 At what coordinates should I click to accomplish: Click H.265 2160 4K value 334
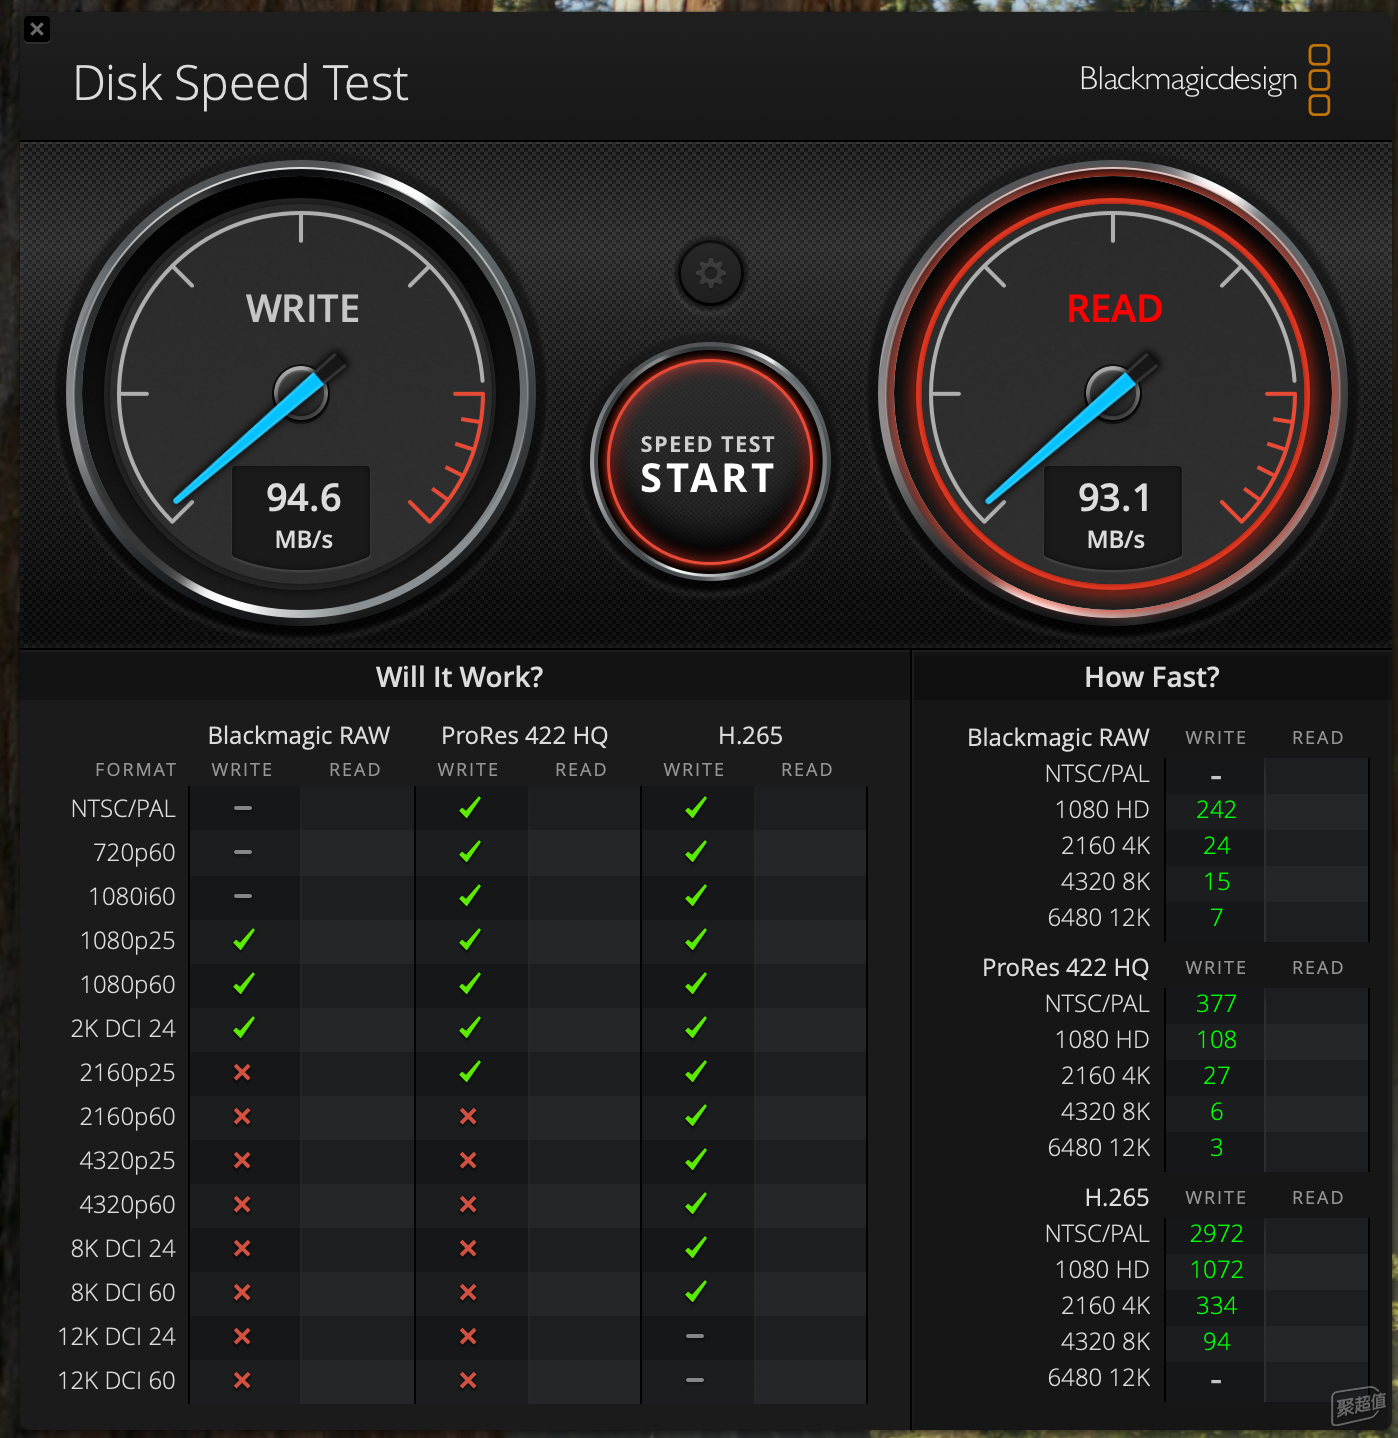pos(1216,1306)
